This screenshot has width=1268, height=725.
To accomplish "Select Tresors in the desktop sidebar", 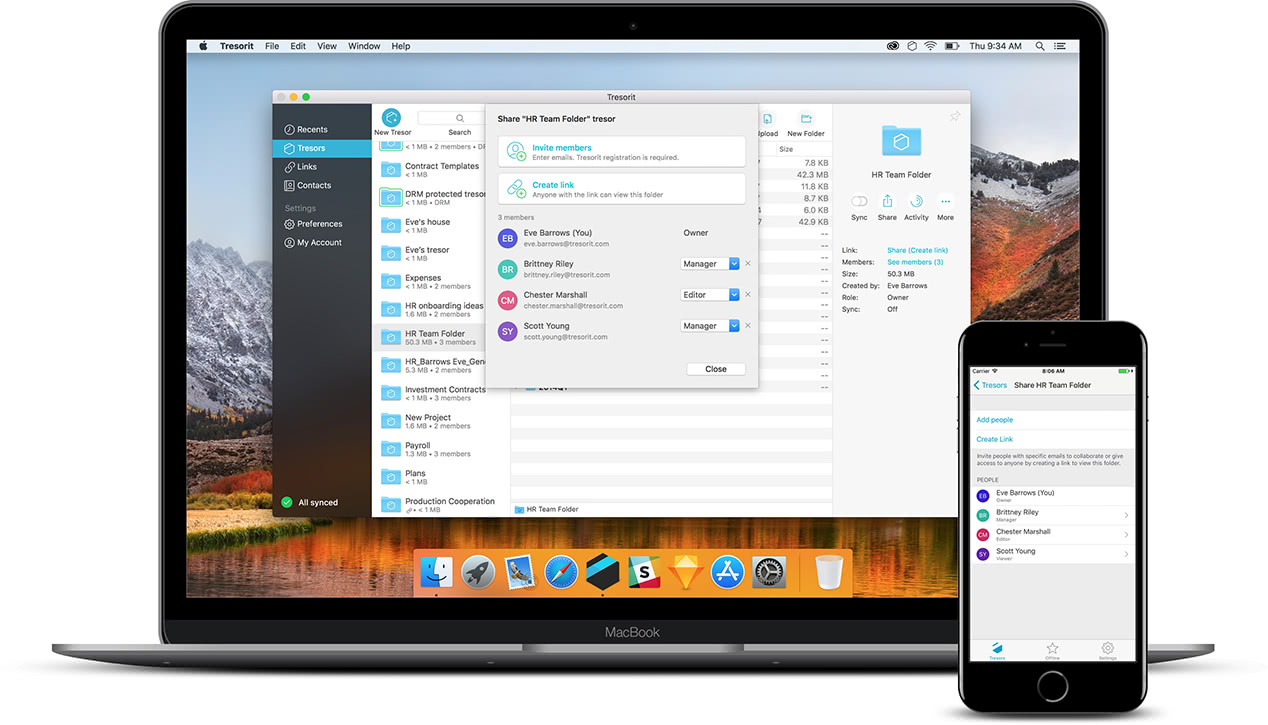I will coord(322,148).
